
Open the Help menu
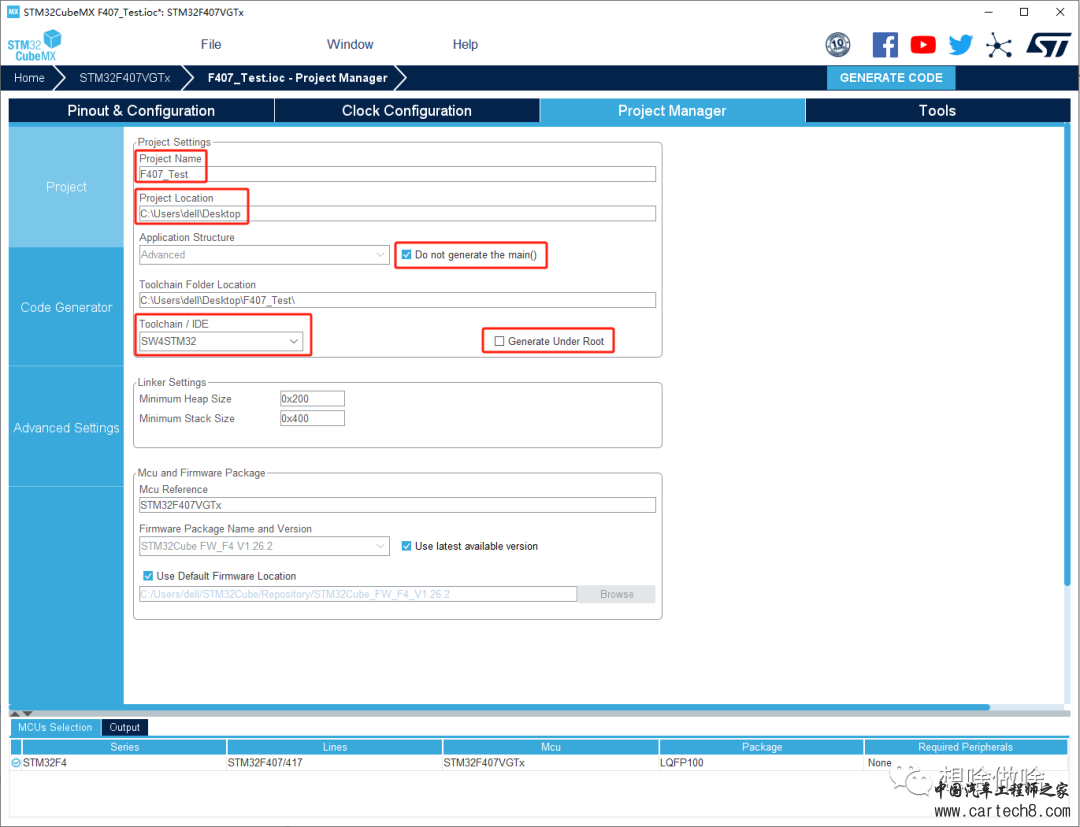click(x=465, y=44)
